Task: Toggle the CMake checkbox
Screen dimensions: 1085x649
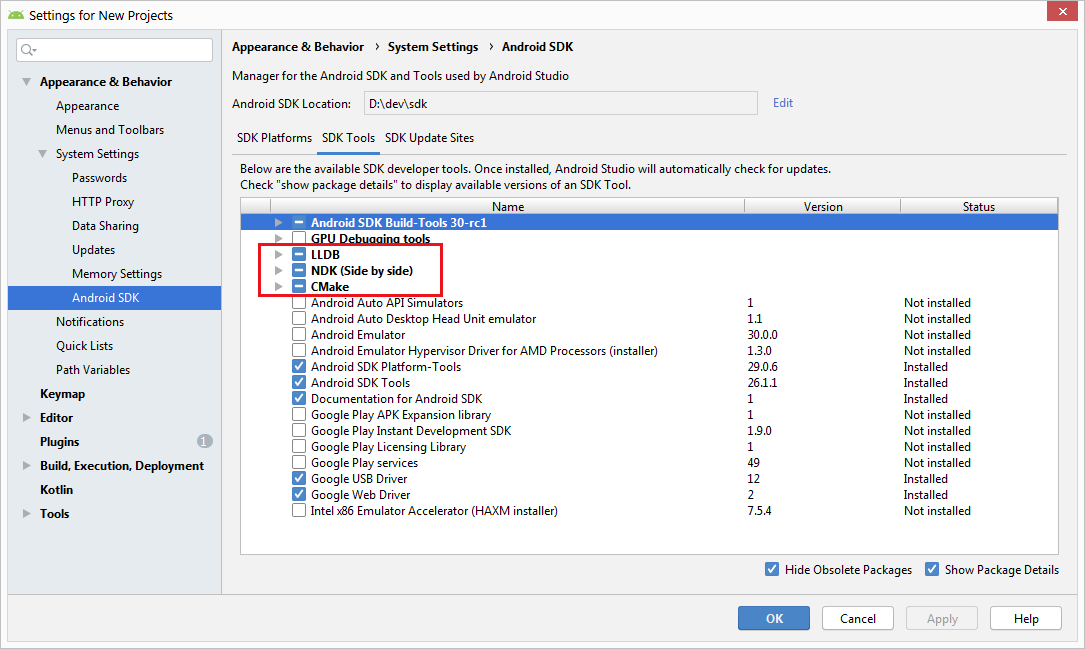Action: click(299, 286)
